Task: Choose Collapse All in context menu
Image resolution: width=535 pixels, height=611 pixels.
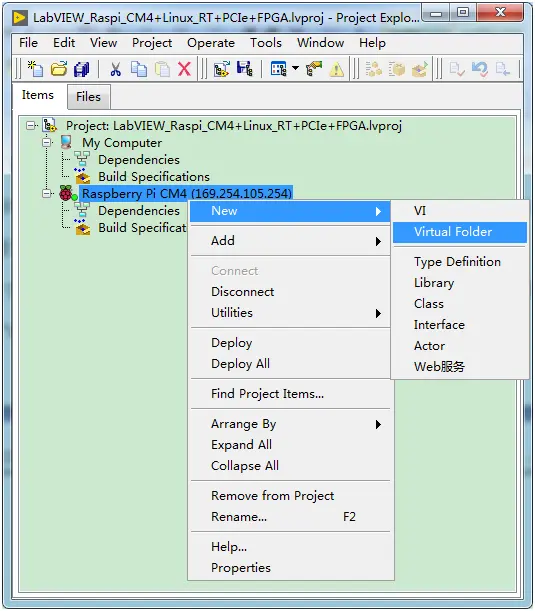Action: tap(291, 466)
